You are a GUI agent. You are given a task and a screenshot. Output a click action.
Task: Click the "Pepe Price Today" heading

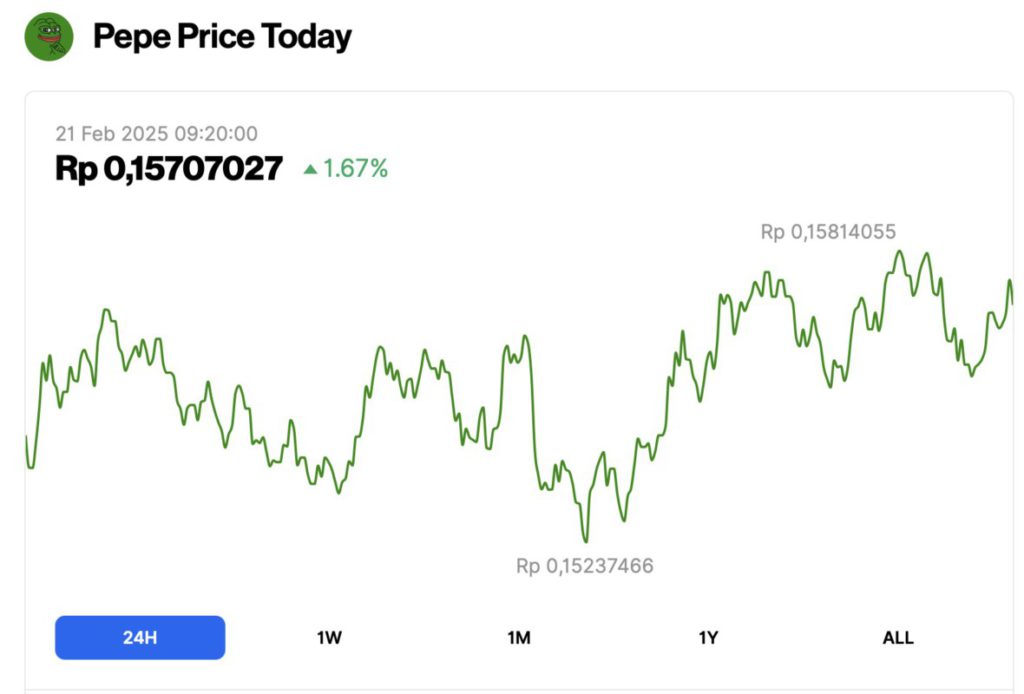(222, 37)
